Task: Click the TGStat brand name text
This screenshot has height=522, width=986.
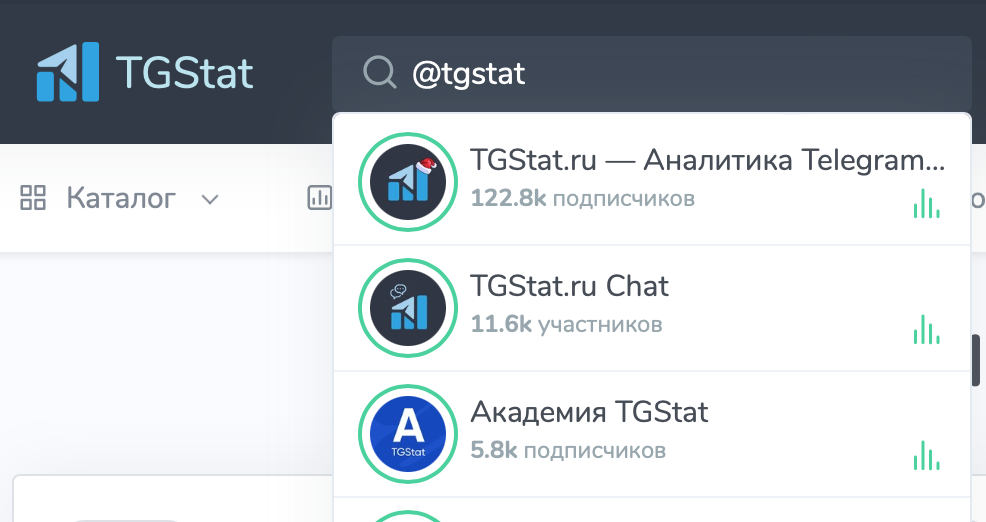Action: pos(185,72)
